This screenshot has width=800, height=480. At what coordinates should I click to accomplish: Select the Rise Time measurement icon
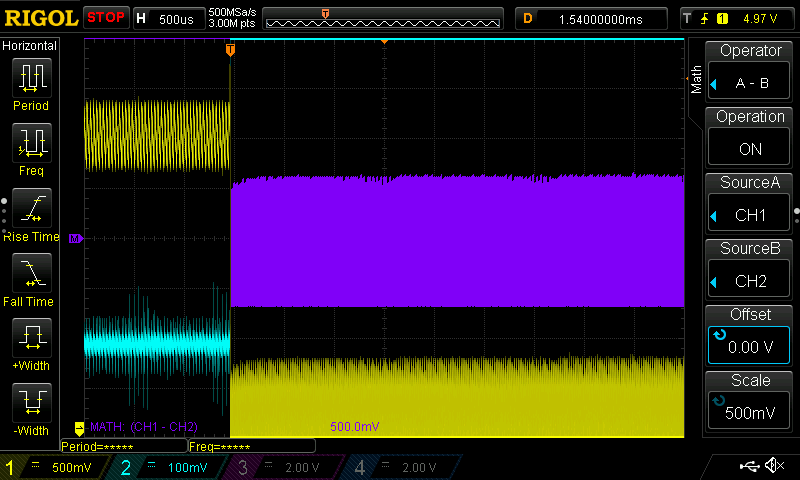tap(32, 208)
